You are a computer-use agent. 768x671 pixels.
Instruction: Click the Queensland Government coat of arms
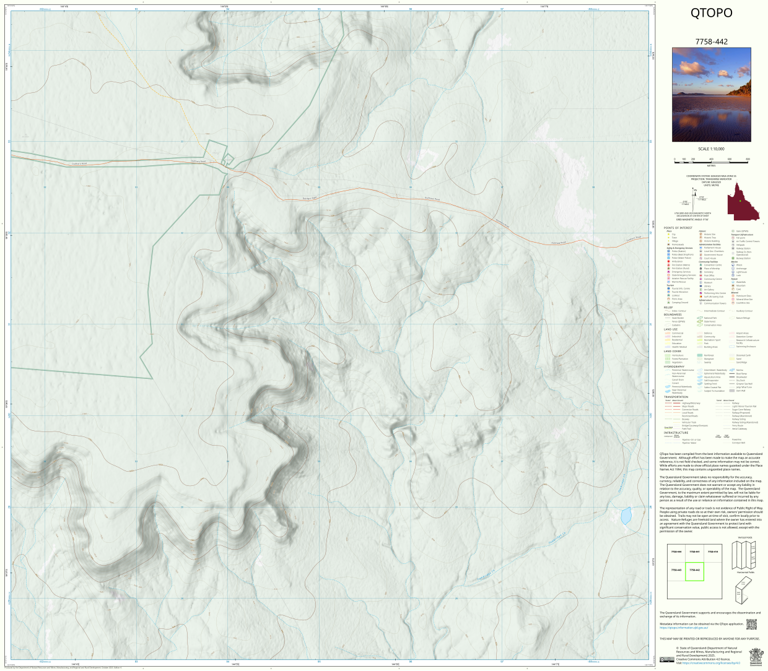coord(756,655)
